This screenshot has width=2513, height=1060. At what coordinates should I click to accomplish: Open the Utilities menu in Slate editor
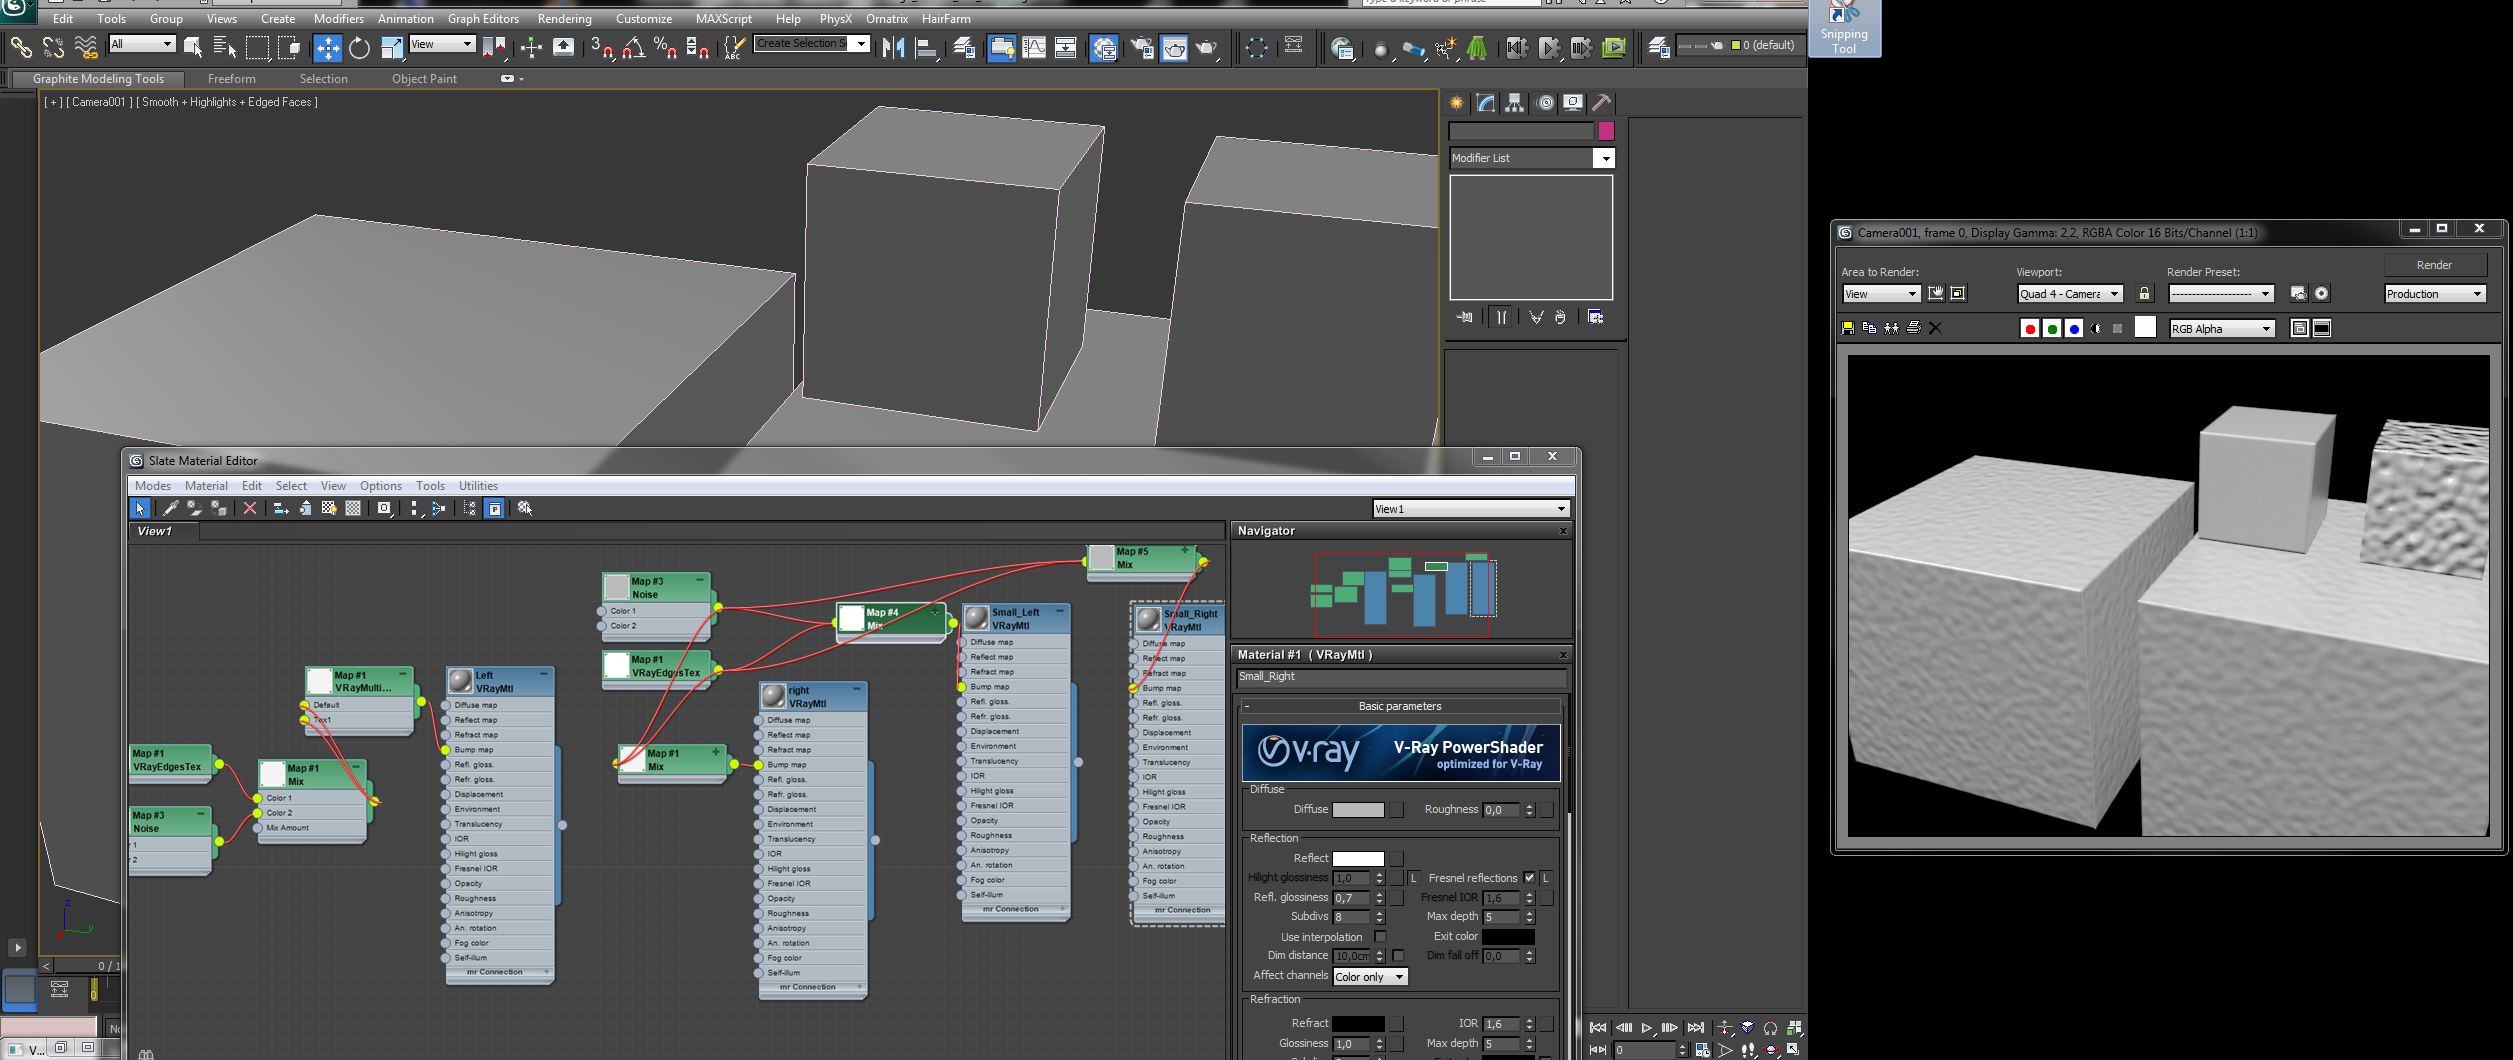pyautogui.click(x=478, y=486)
